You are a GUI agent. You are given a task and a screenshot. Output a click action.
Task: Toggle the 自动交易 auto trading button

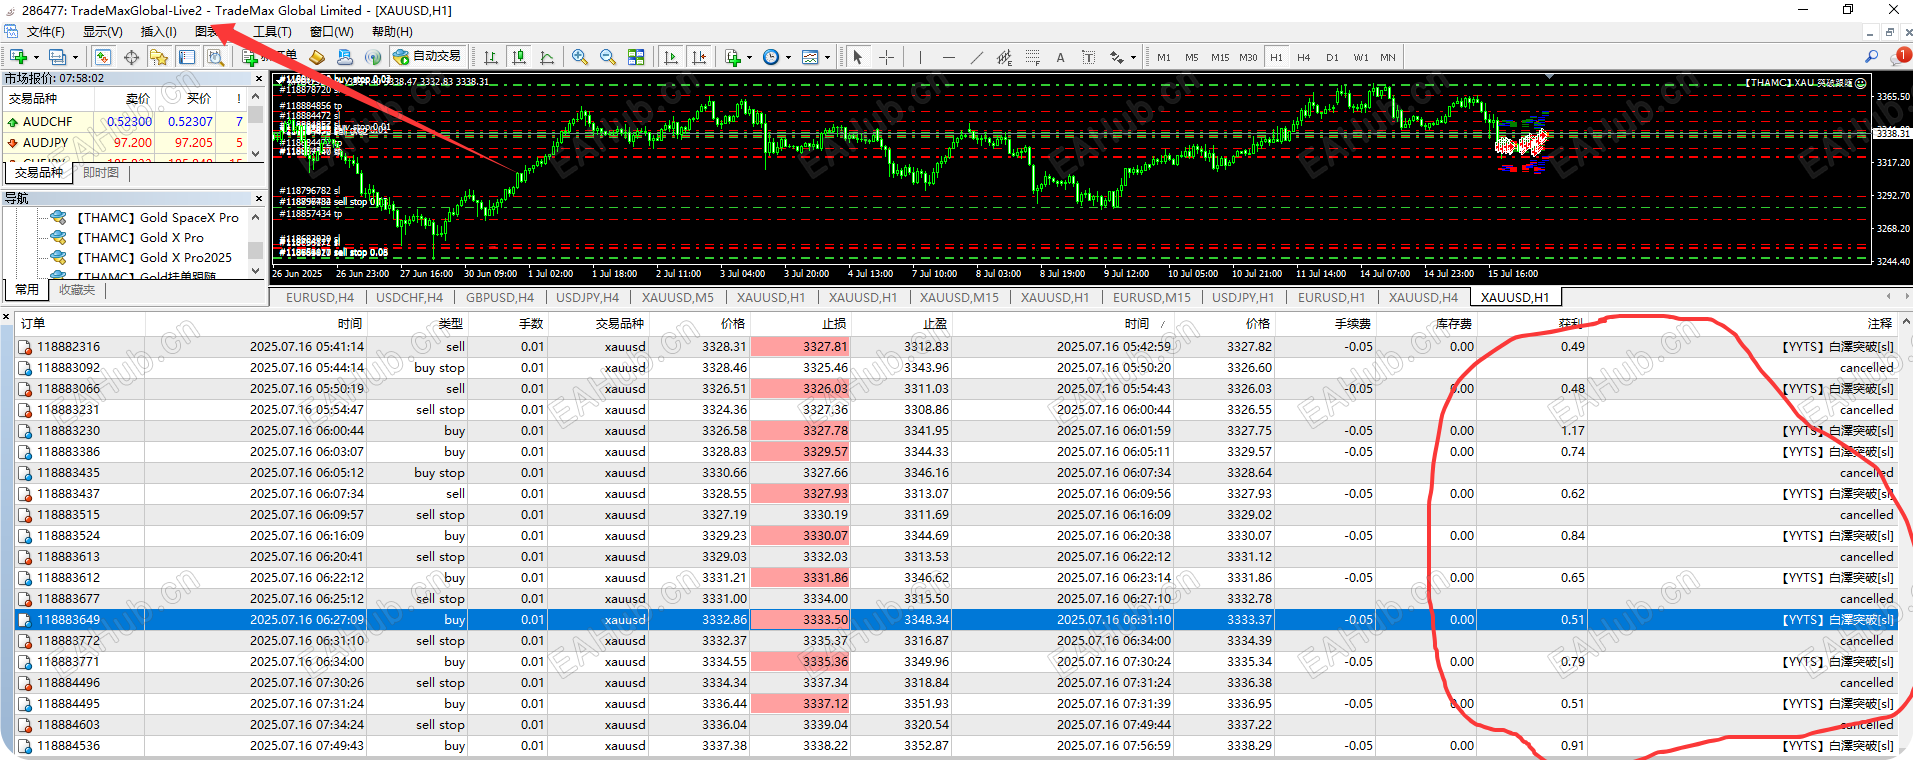(427, 57)
